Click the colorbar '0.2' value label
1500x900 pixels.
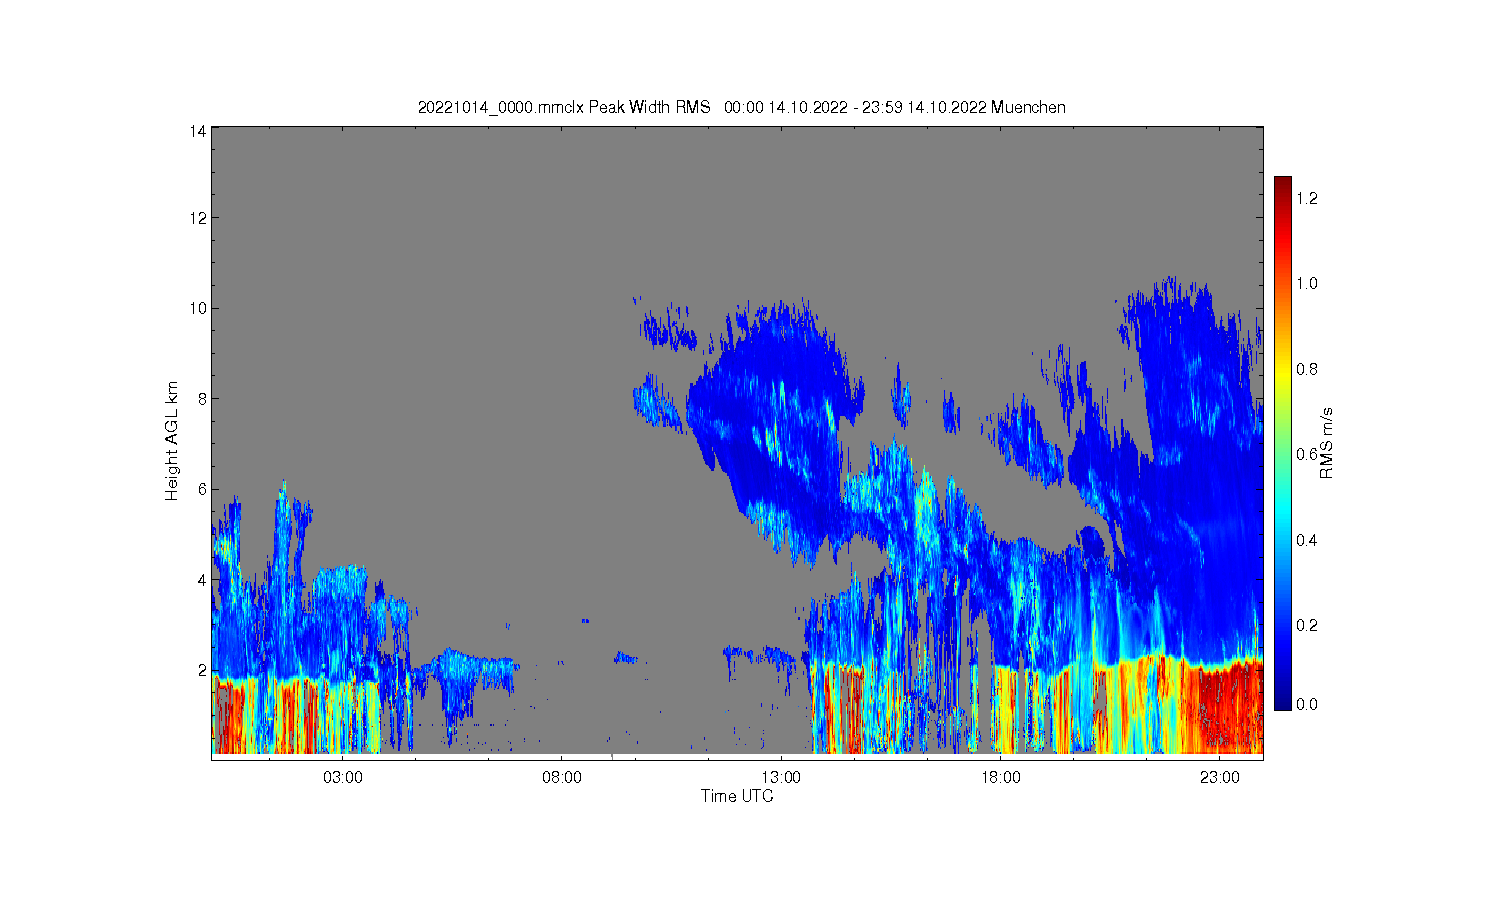click(x=1307, y=625)
